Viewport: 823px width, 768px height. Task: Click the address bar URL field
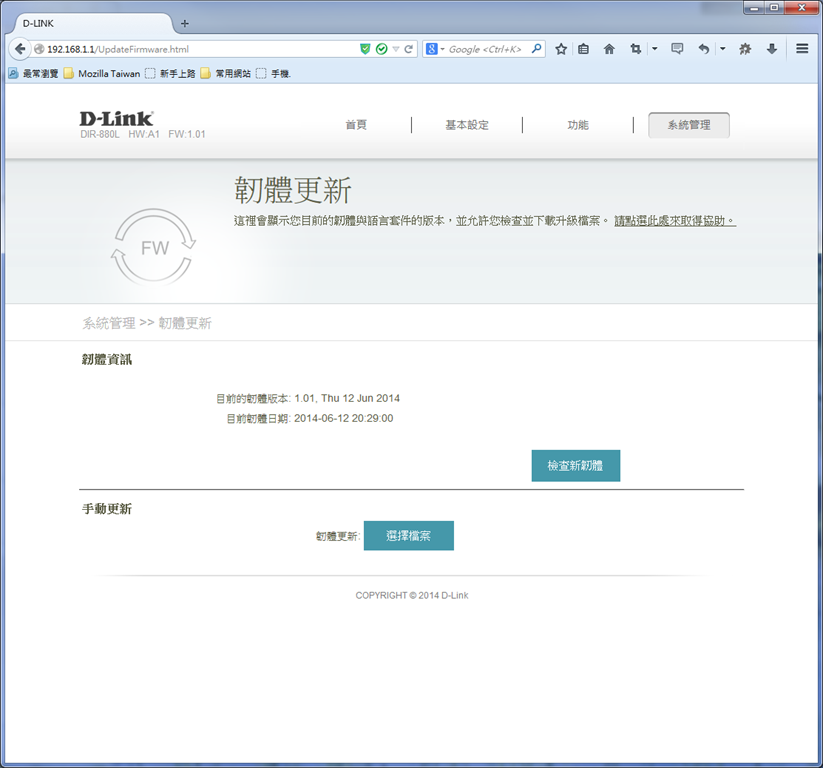click(199, 49)
